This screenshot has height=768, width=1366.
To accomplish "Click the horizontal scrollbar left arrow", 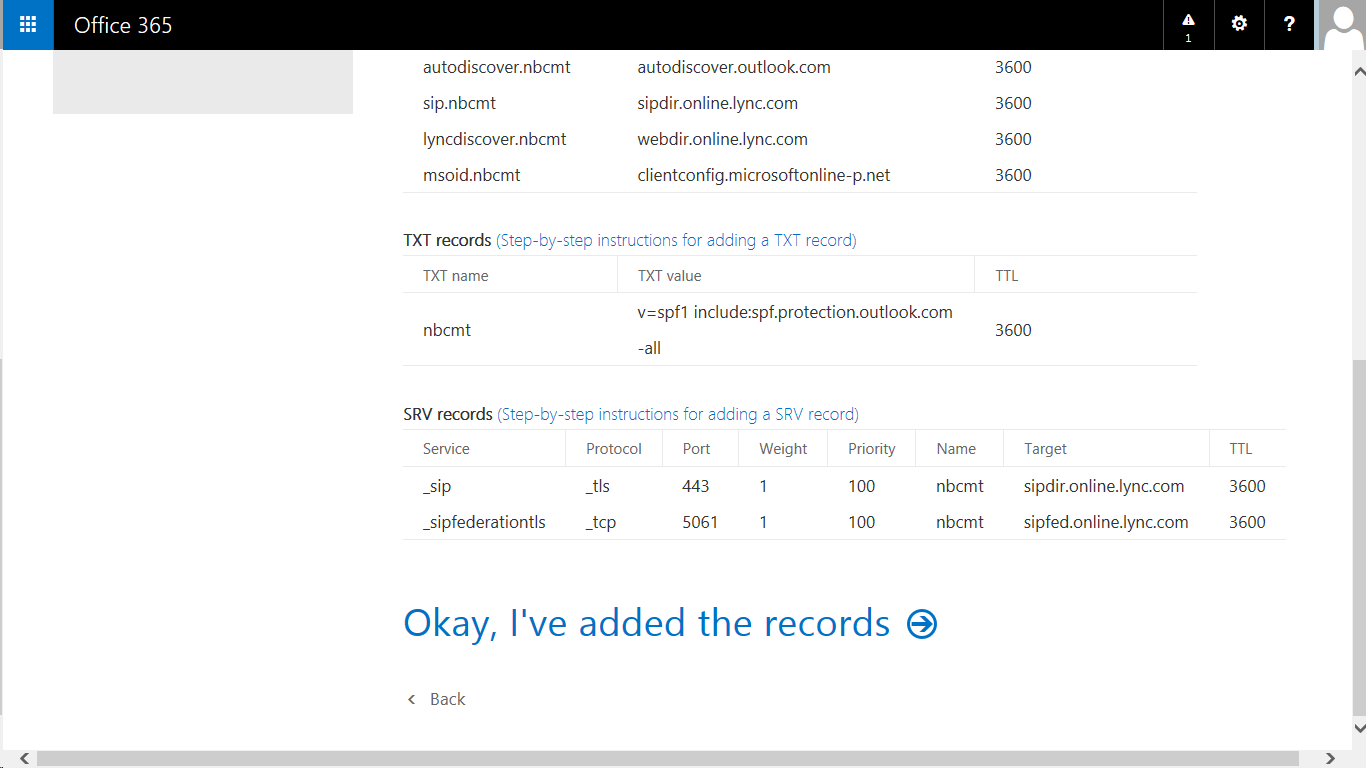I will pyautogui.click(x=25, y=759).
